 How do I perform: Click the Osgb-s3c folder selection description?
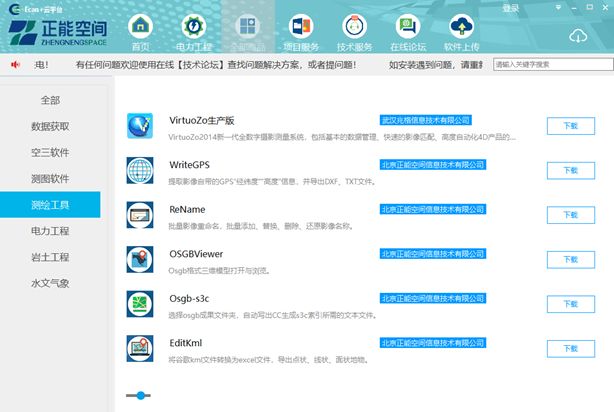pos(273,315)
